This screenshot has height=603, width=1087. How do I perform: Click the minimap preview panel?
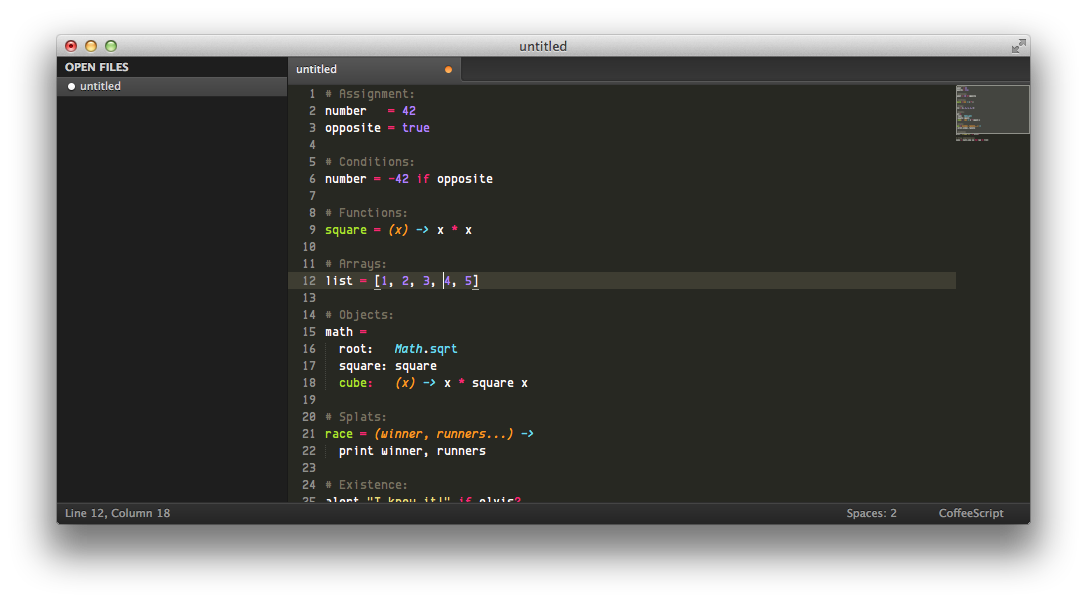pos(992,109)
